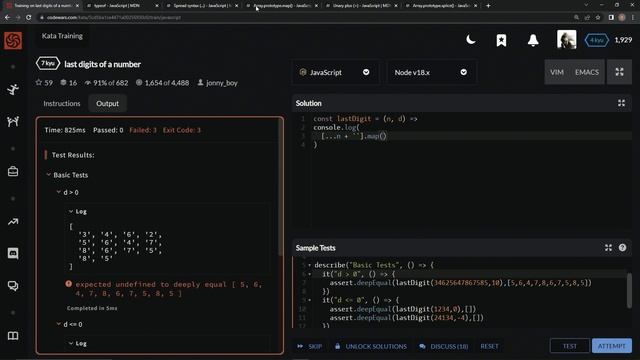The height and width of the screenshot is (360, 640).
Task: Go back in browser
Action: pyautogui.click(x=7, y=18)
